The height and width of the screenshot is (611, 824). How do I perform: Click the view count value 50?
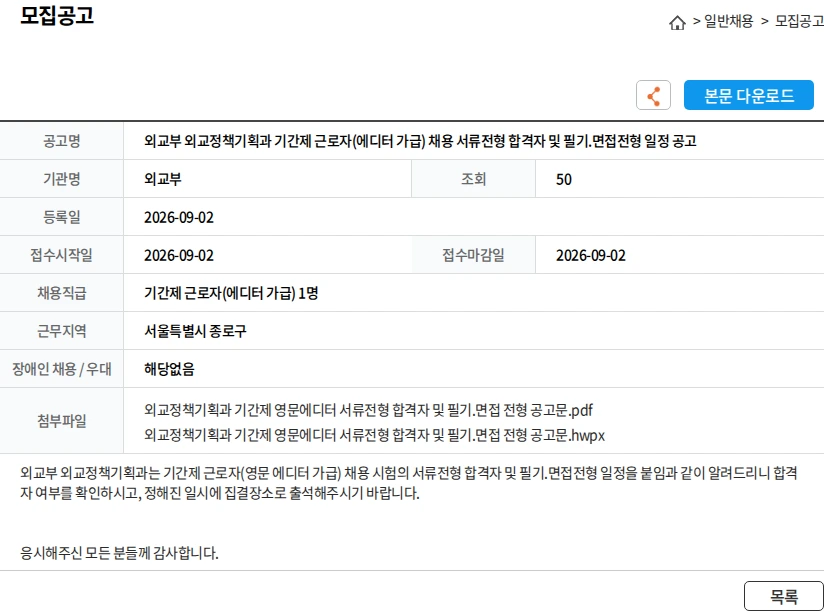click(564, 180)
